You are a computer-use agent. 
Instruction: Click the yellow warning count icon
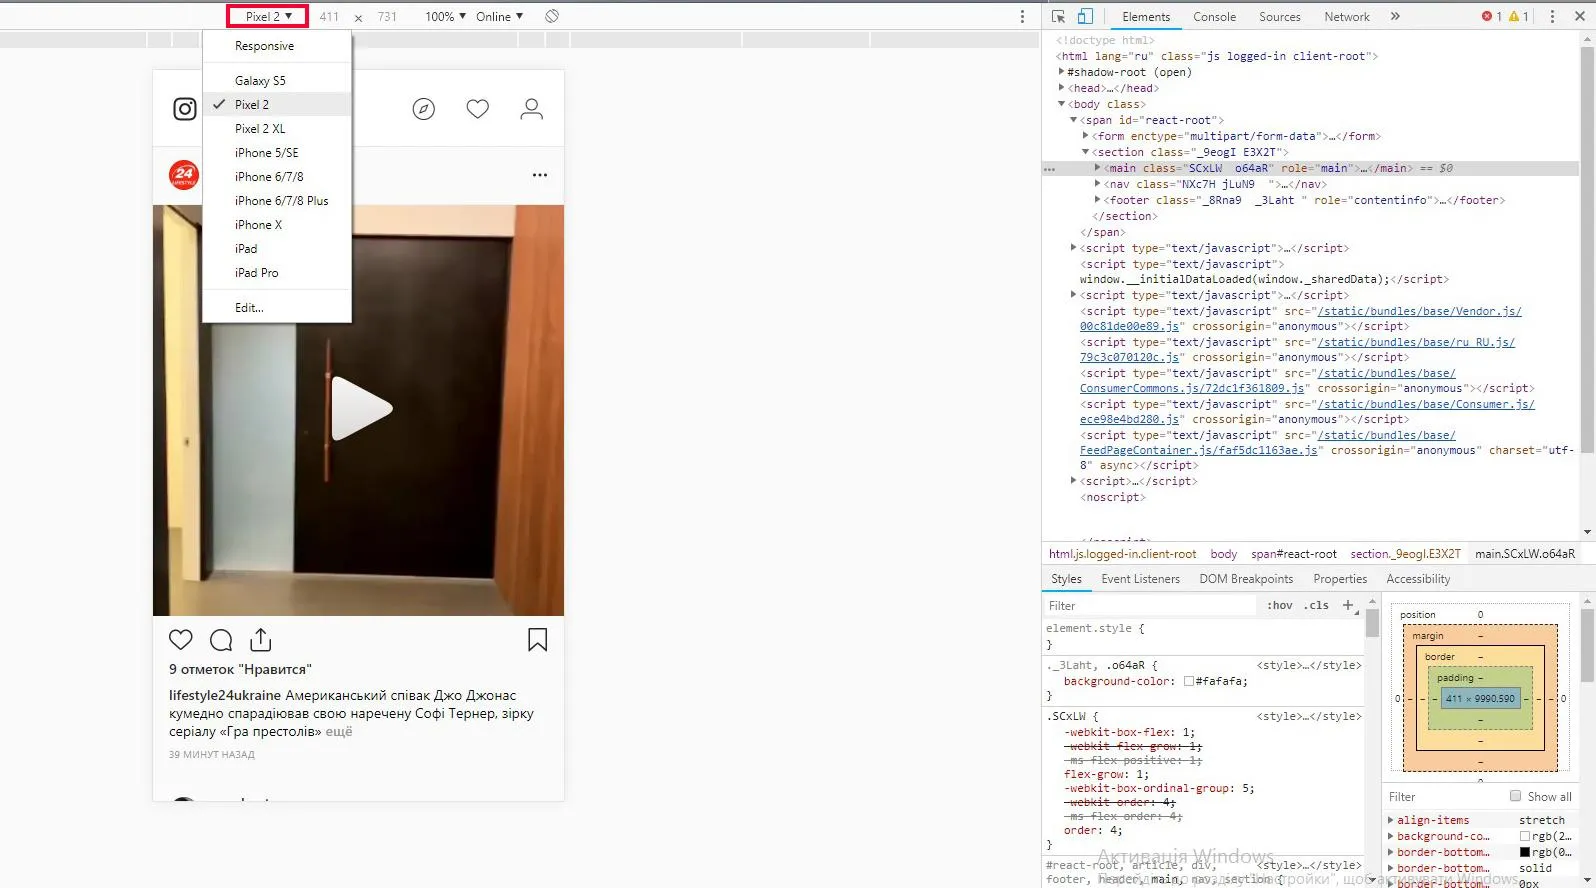(1514, 17)
